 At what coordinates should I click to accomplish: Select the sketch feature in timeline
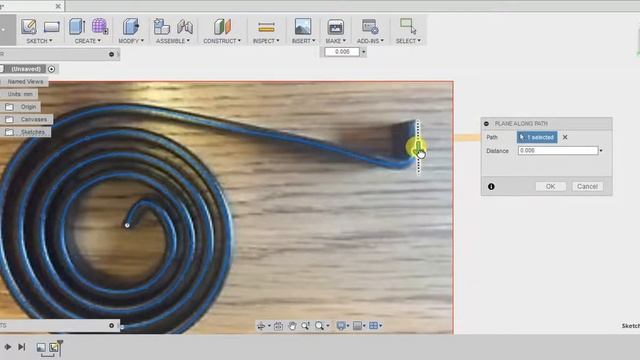(53, 347)
